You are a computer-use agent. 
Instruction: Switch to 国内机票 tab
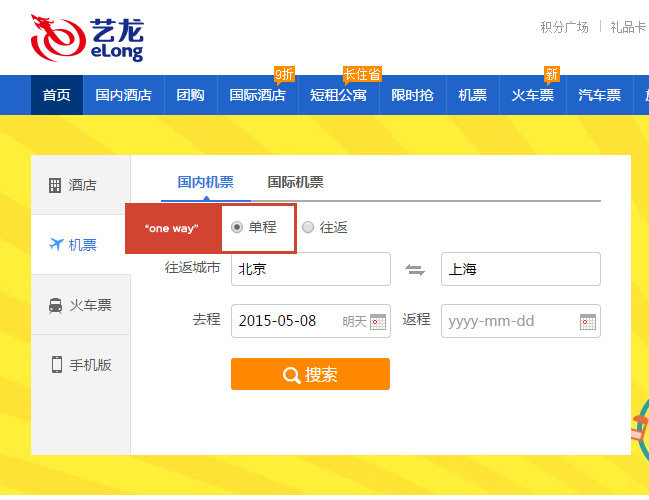pyautogui.click(x=206, y=182)
